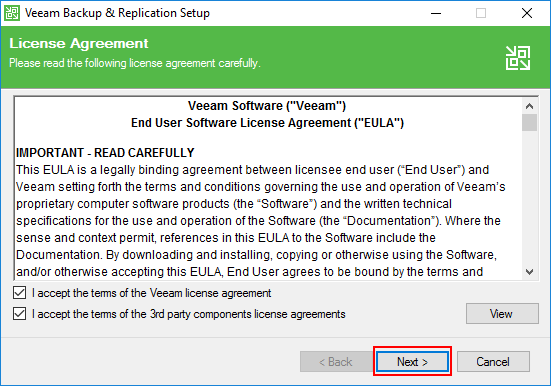Click the Veeam icon in the title bar
The width and height of the screenshot is (551, 386).
tap(12, 13)
